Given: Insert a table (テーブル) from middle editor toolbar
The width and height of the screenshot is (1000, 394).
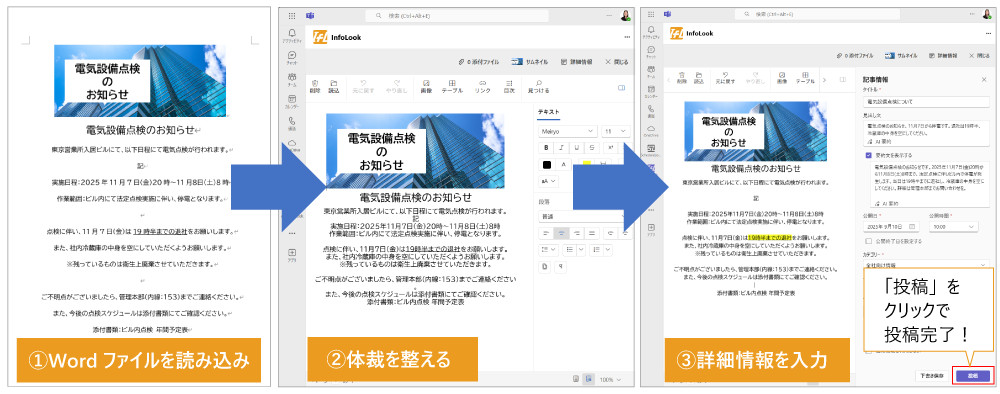Looking at the screenshot, I should coord(452,87).
